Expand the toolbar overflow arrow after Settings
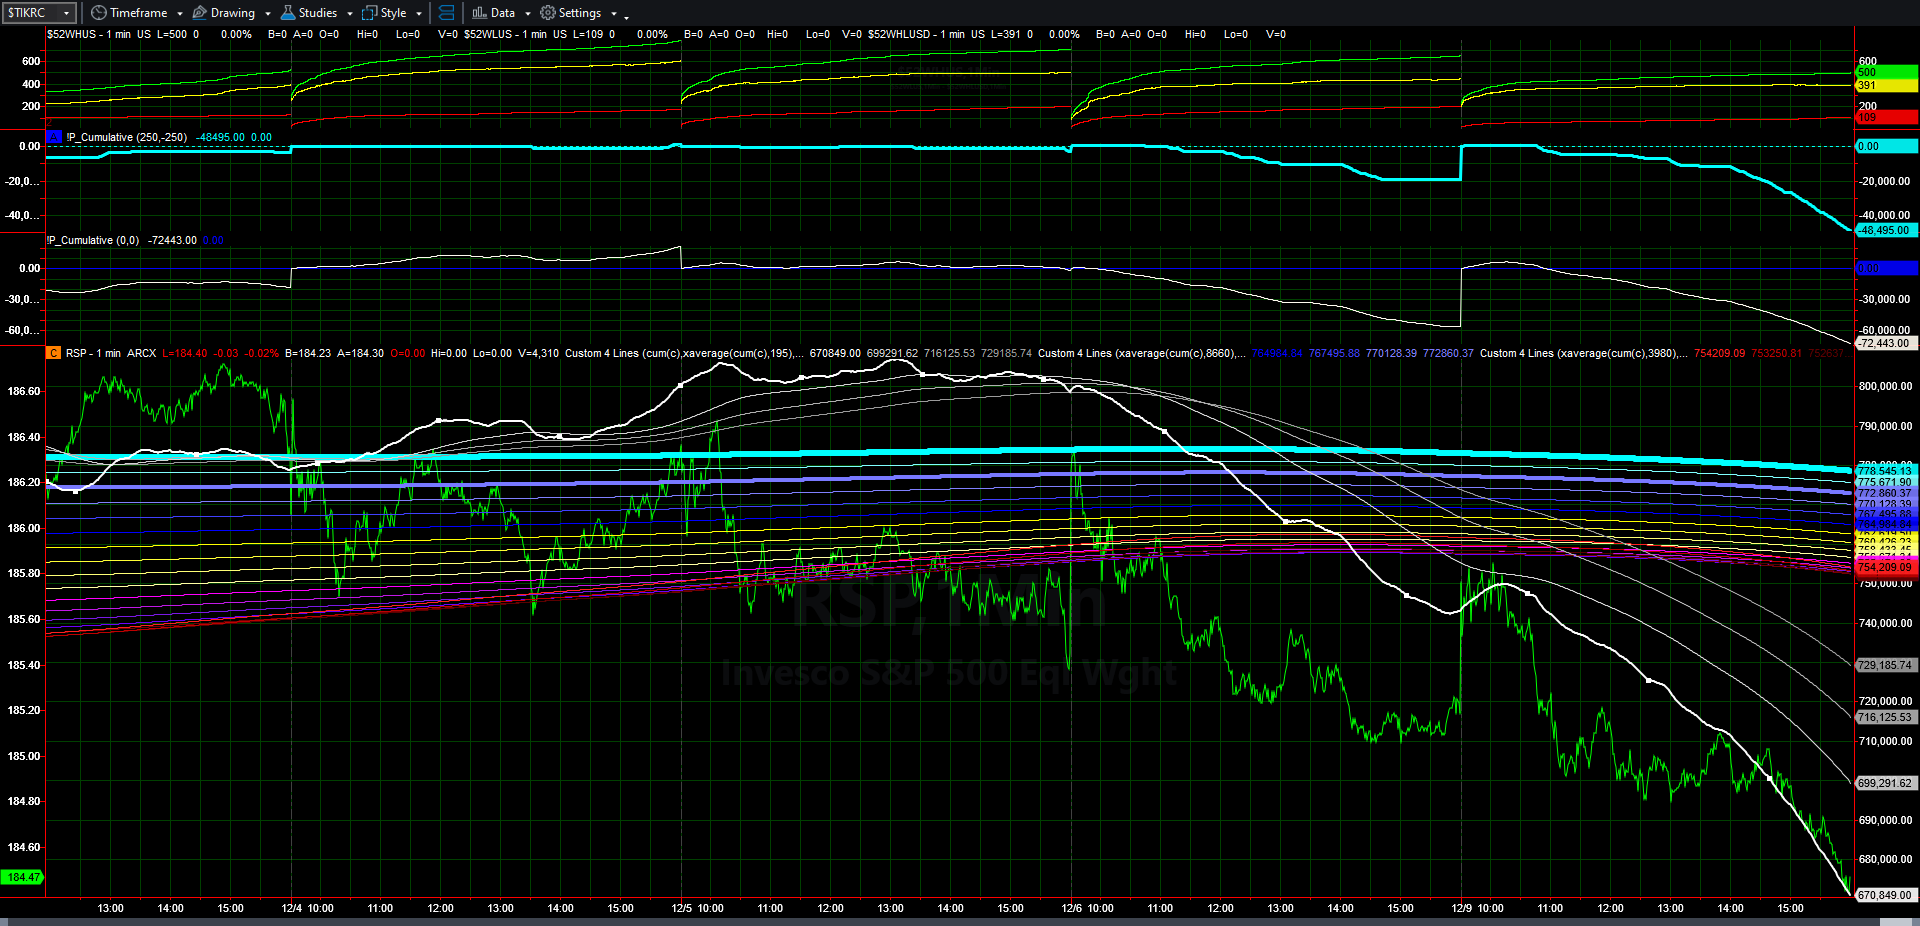The width and height of the screenshot is (1920, 926). (x=627, y=16)
